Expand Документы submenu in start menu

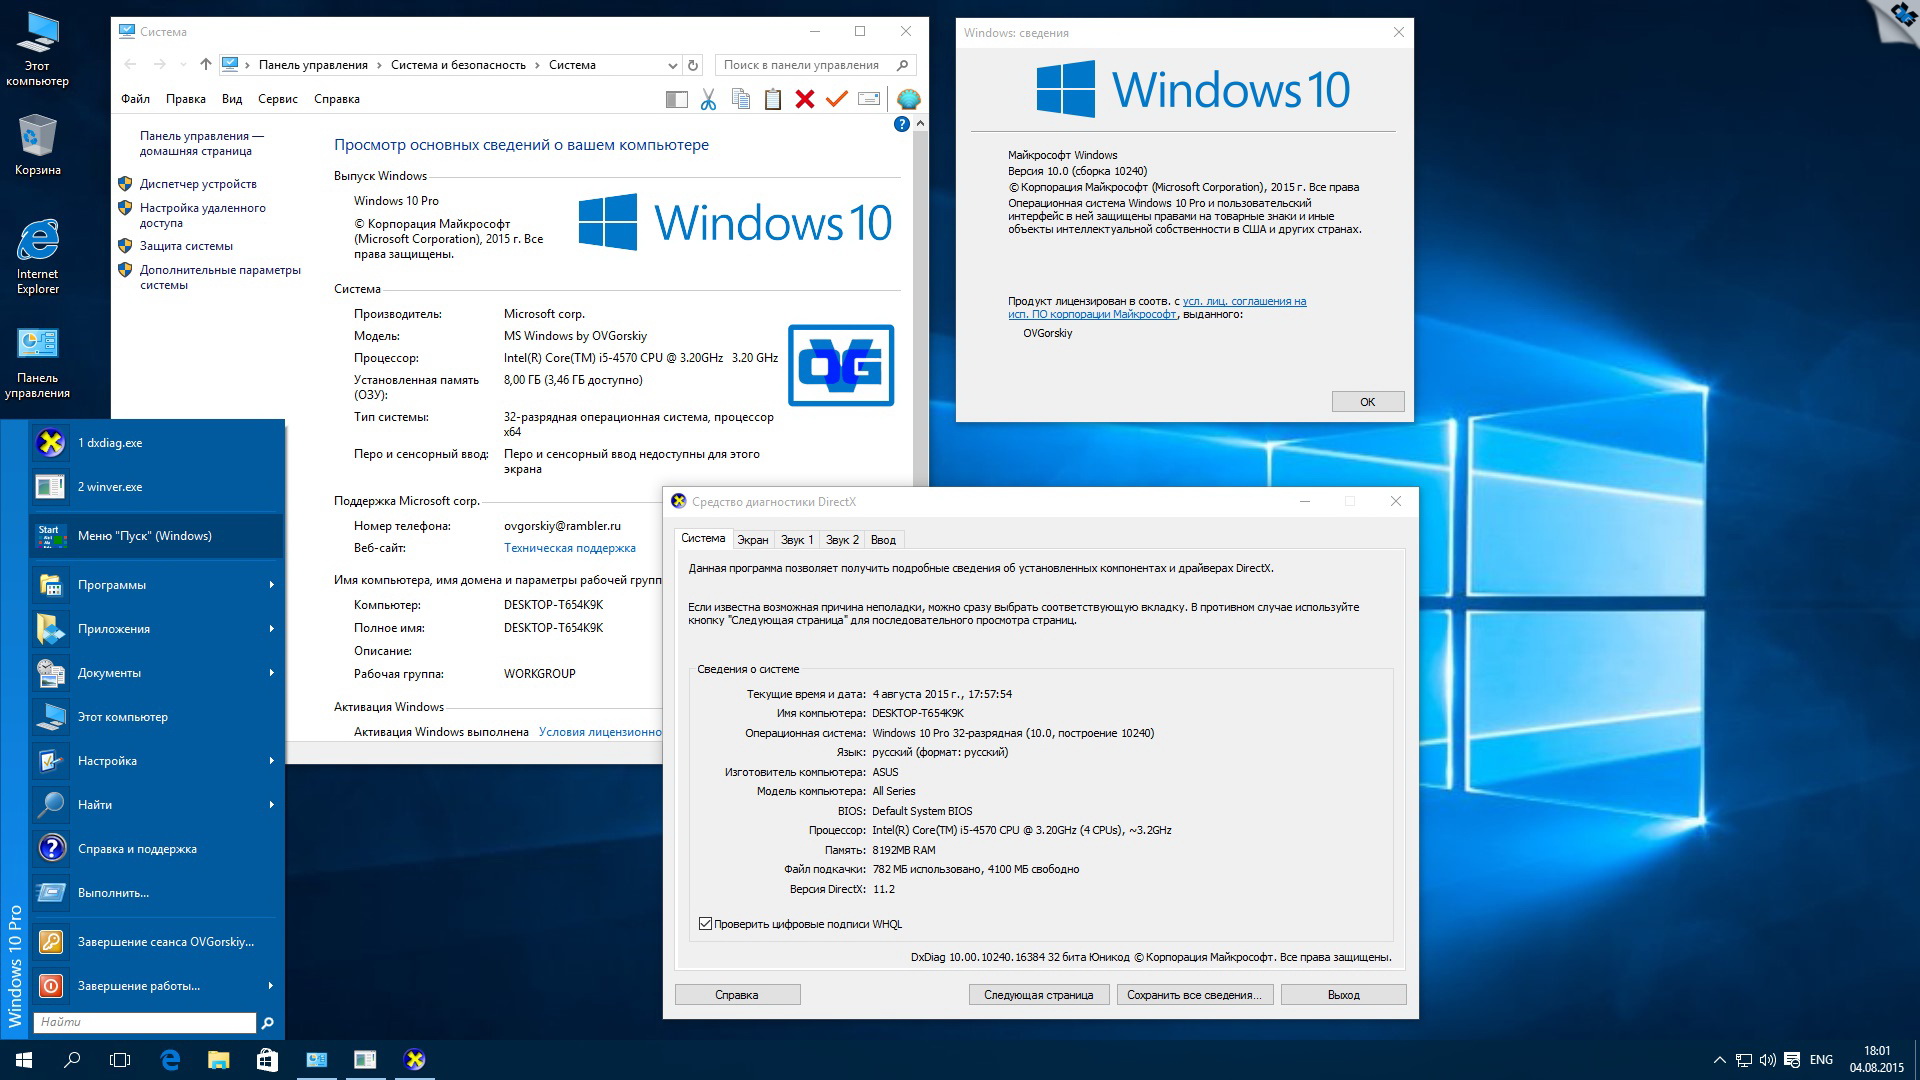pyautogui.click(x=271, y=673)
